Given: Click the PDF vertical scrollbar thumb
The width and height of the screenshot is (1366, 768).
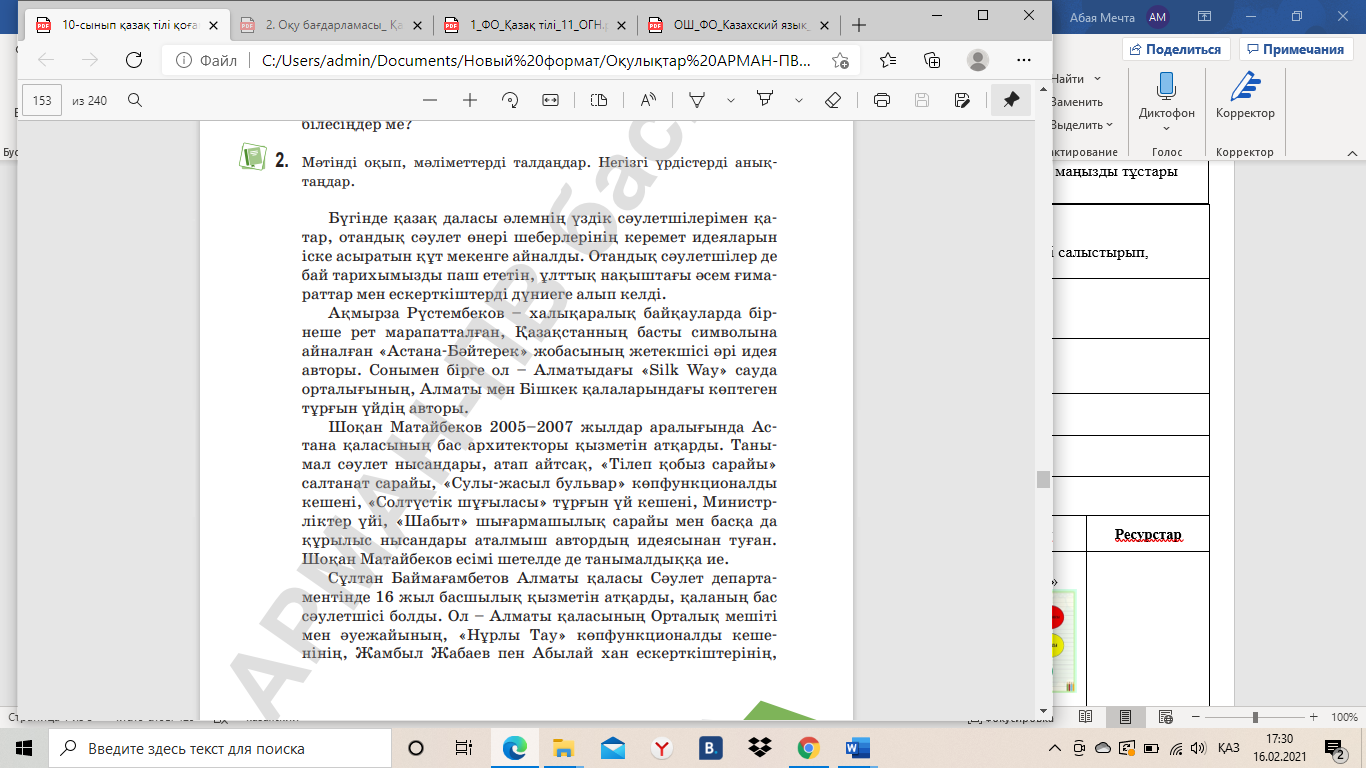Looking at the screenshot, I should tap(1044, 479).
